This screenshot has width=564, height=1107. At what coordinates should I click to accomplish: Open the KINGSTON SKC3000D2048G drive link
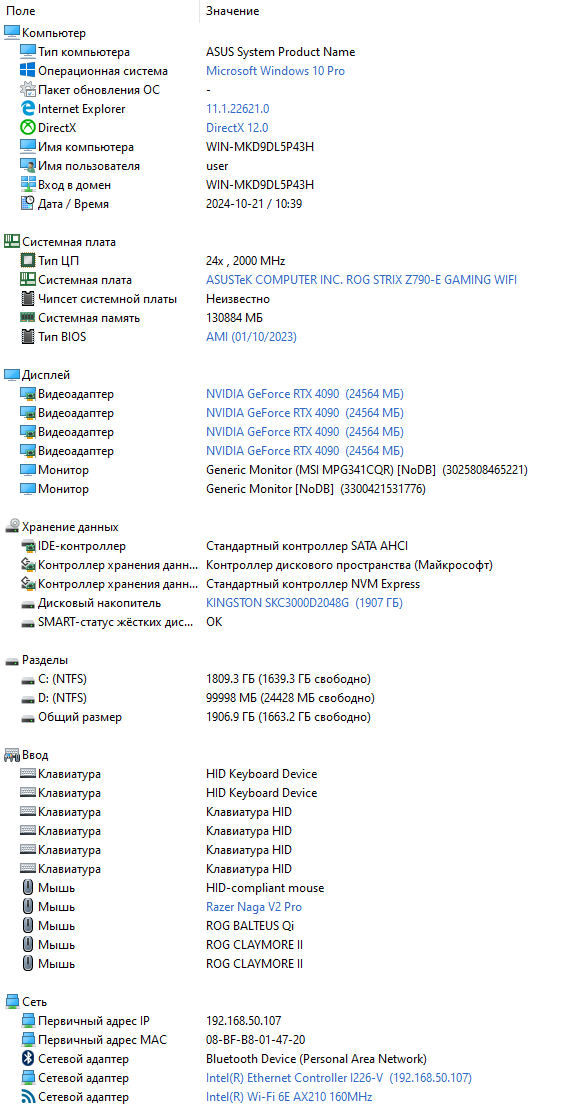(x=304, y=603)
